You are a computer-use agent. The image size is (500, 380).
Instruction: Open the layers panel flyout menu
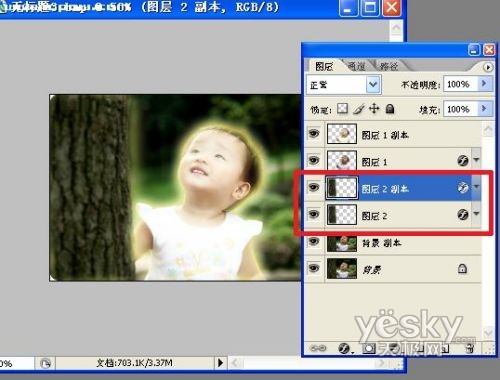pyautogui.click(x=487, y=67)
